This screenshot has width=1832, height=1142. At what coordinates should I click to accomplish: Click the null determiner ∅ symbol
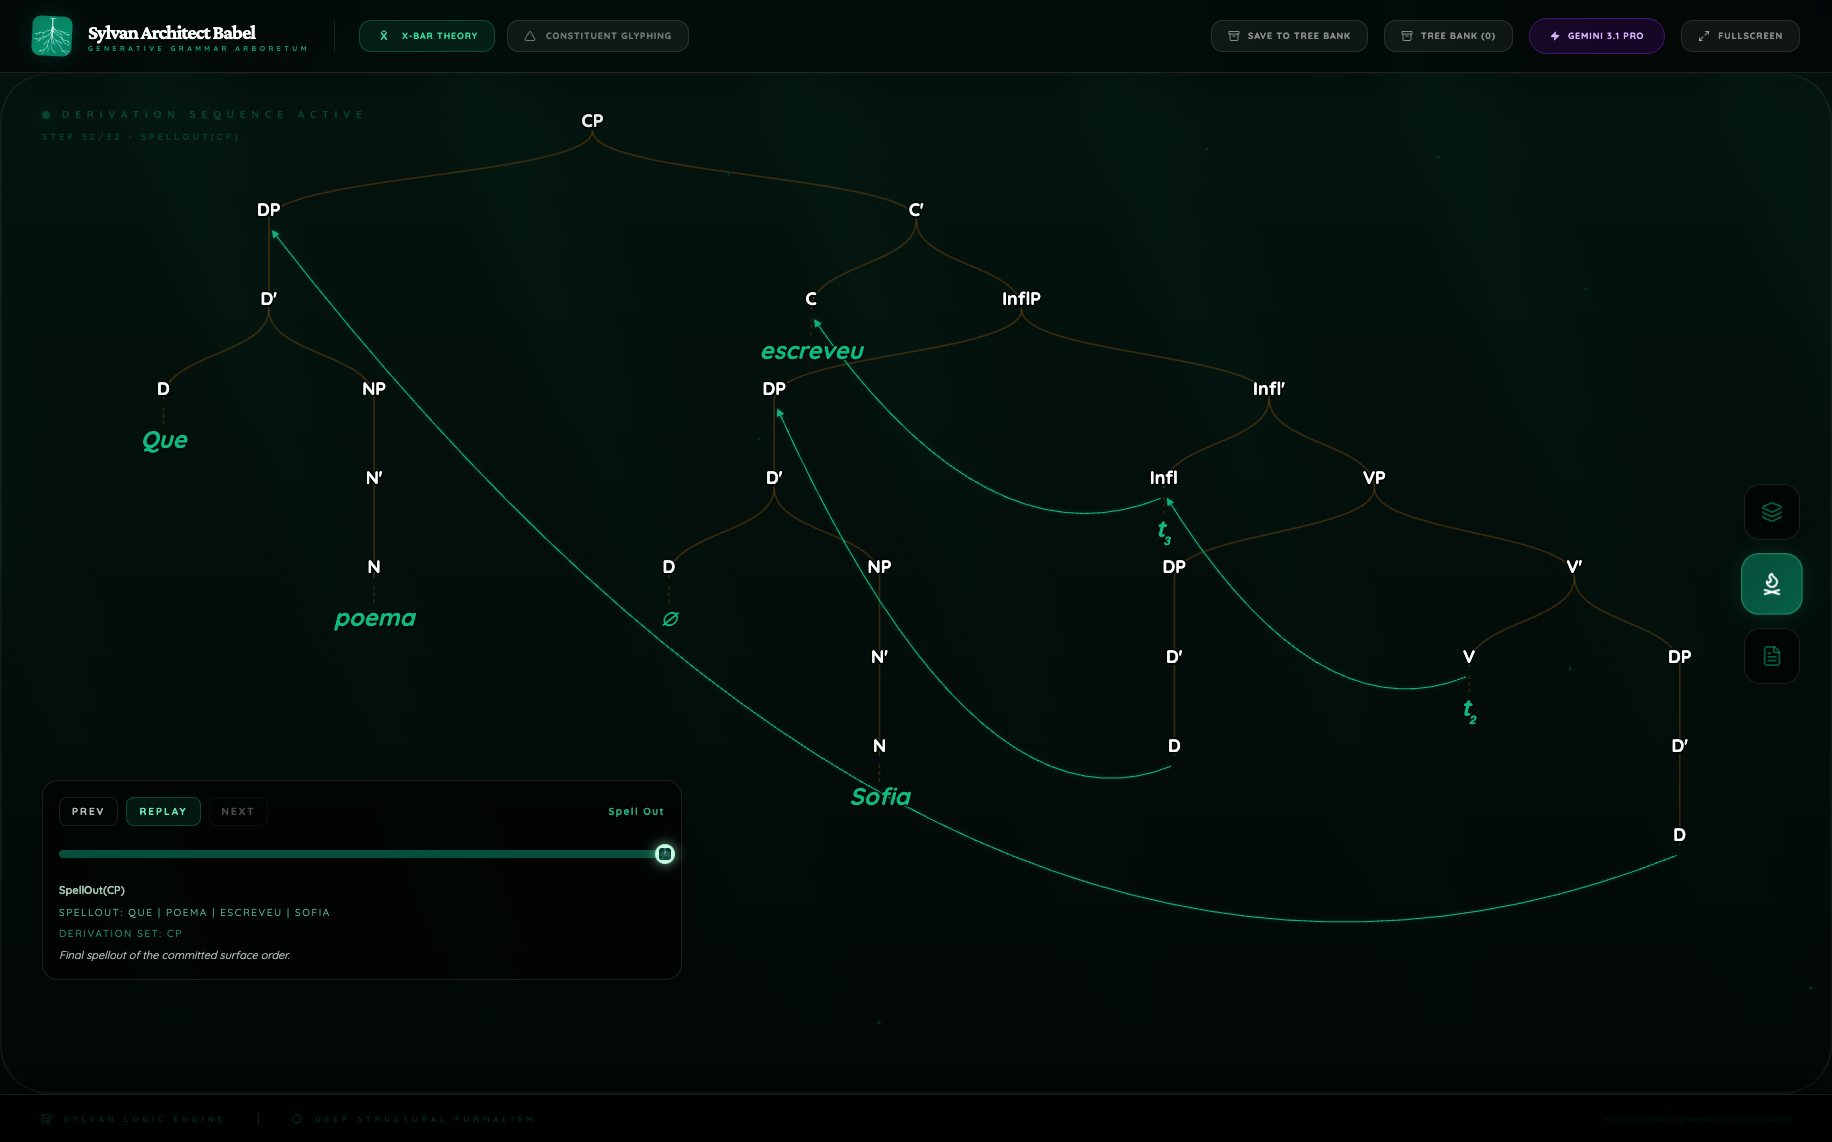point(670,619)
